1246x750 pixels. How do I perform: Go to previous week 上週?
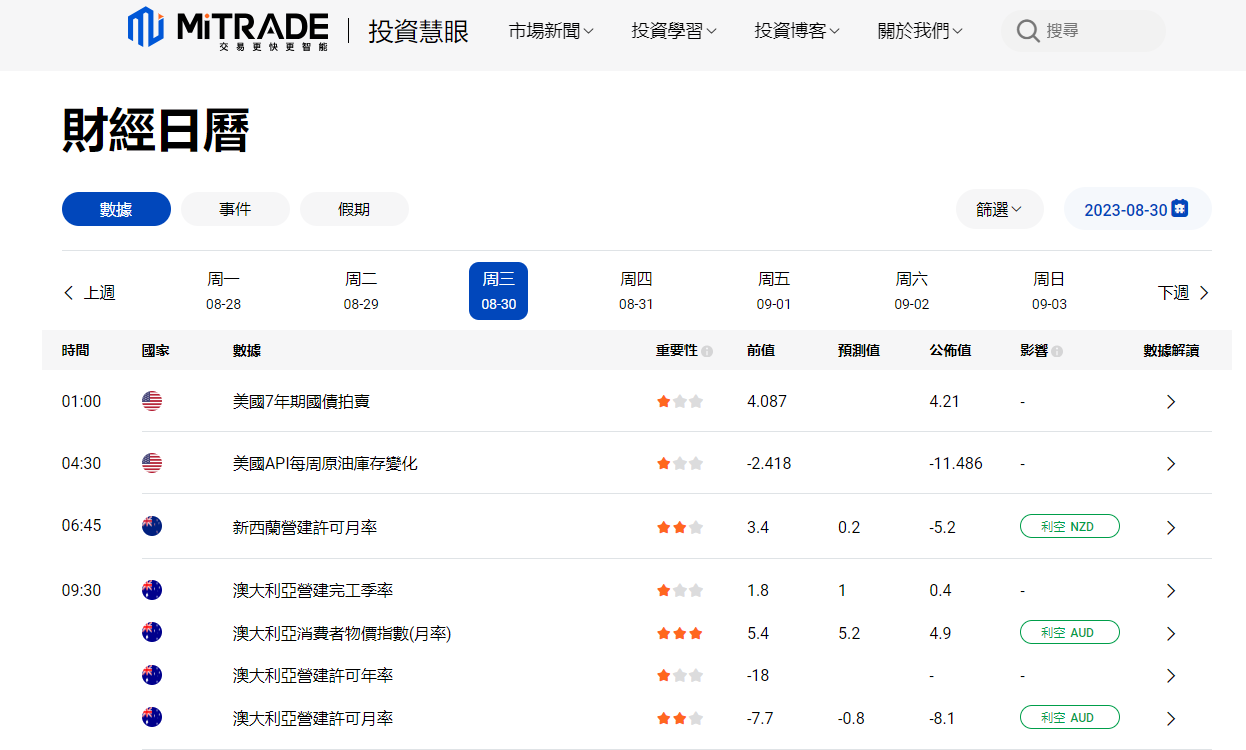tap(89, 292)
